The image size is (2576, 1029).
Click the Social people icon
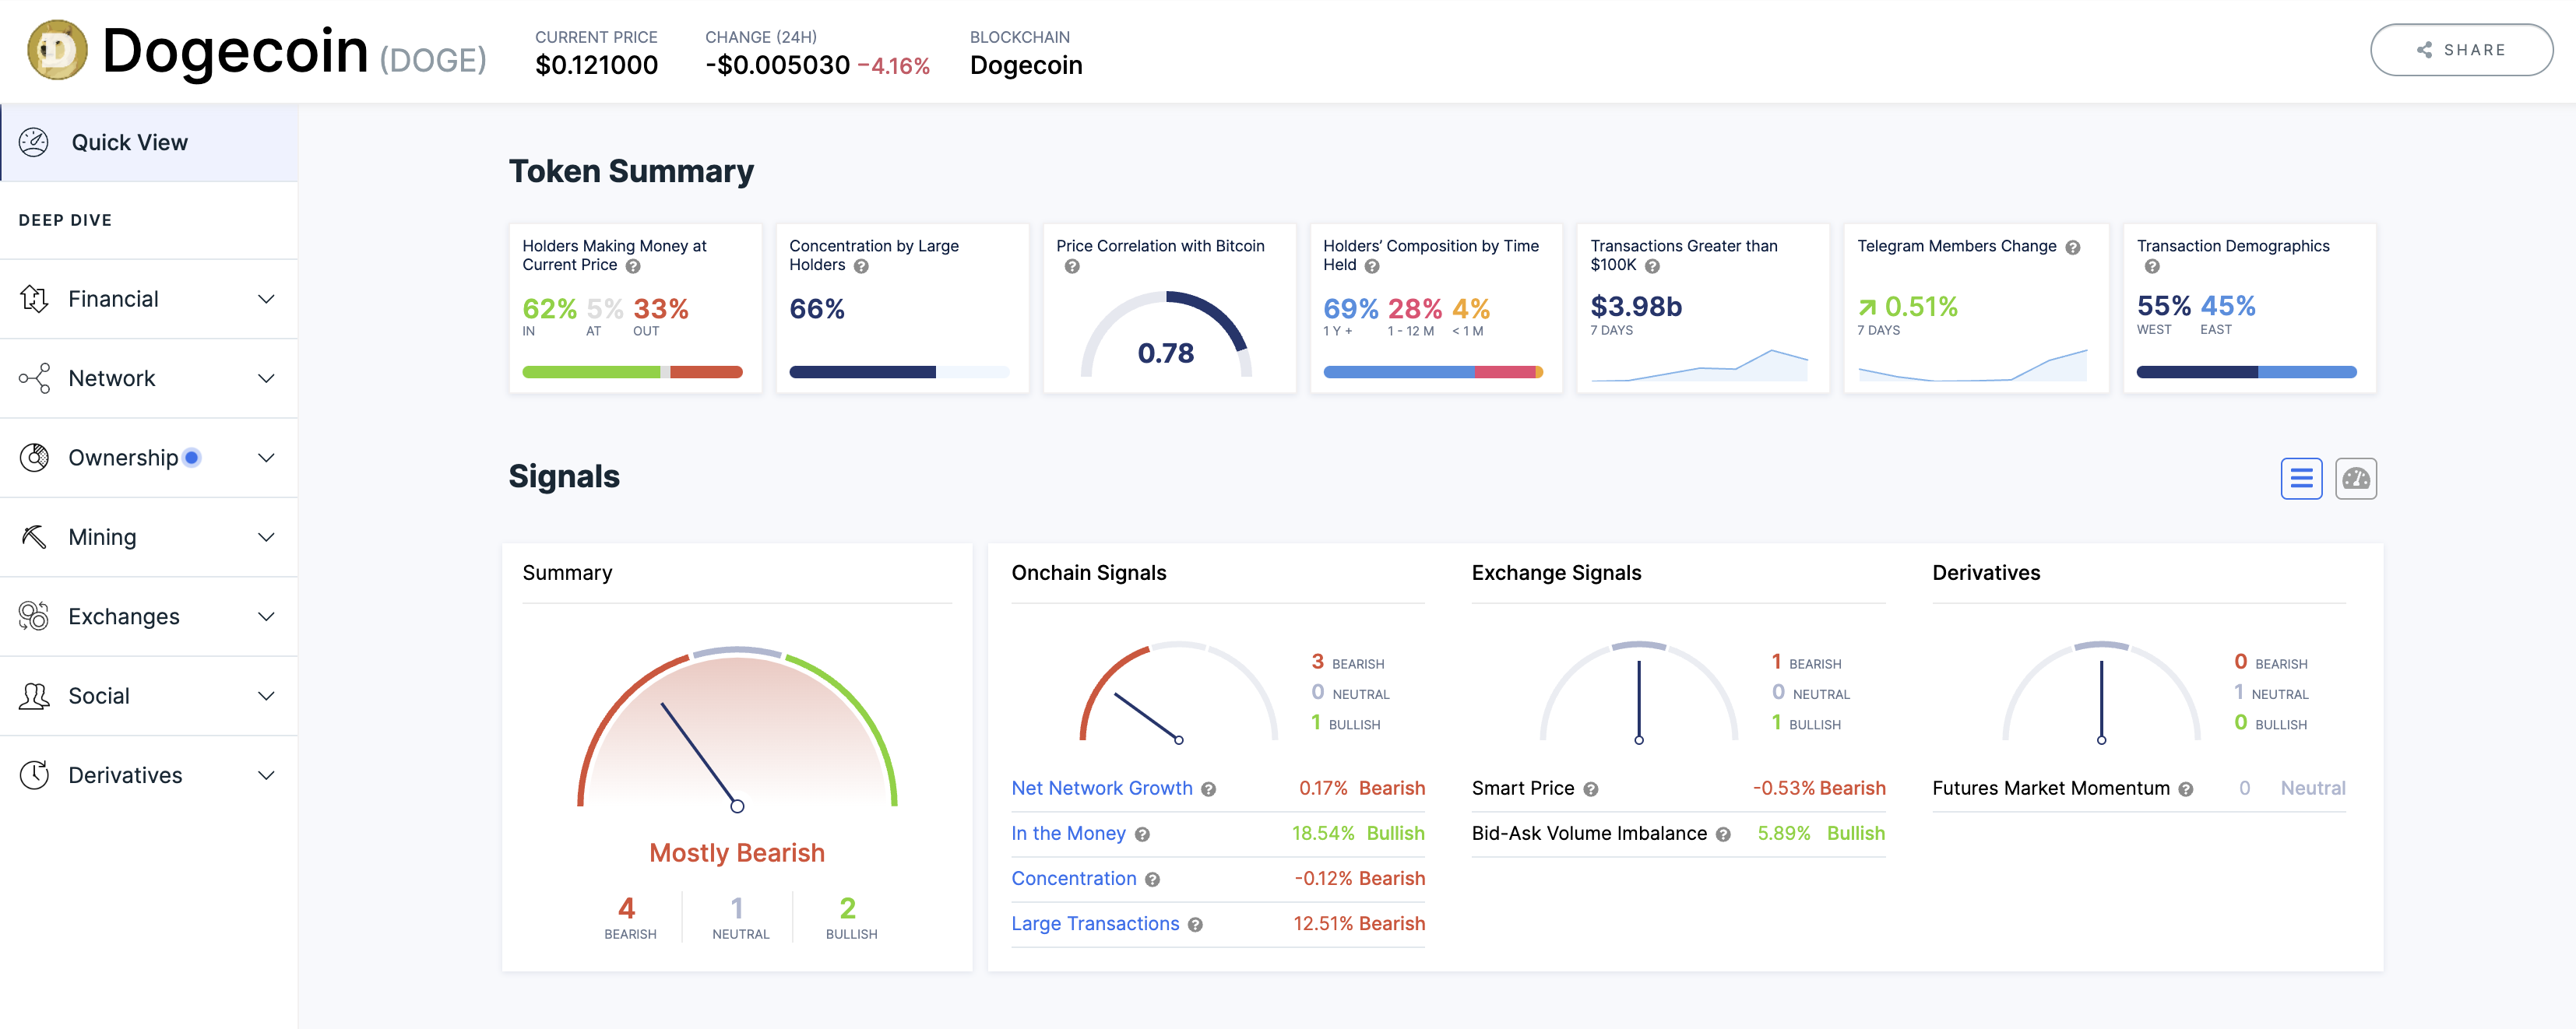tap(34, 696)
